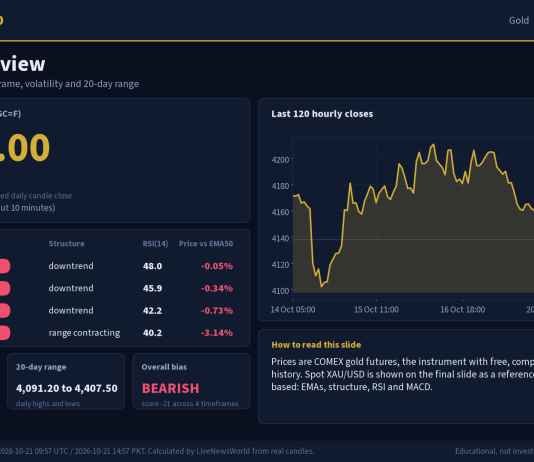Click the 'daily highs and lows' caption
This screenshot has height=462, width=534.
(x=48, y=404)
